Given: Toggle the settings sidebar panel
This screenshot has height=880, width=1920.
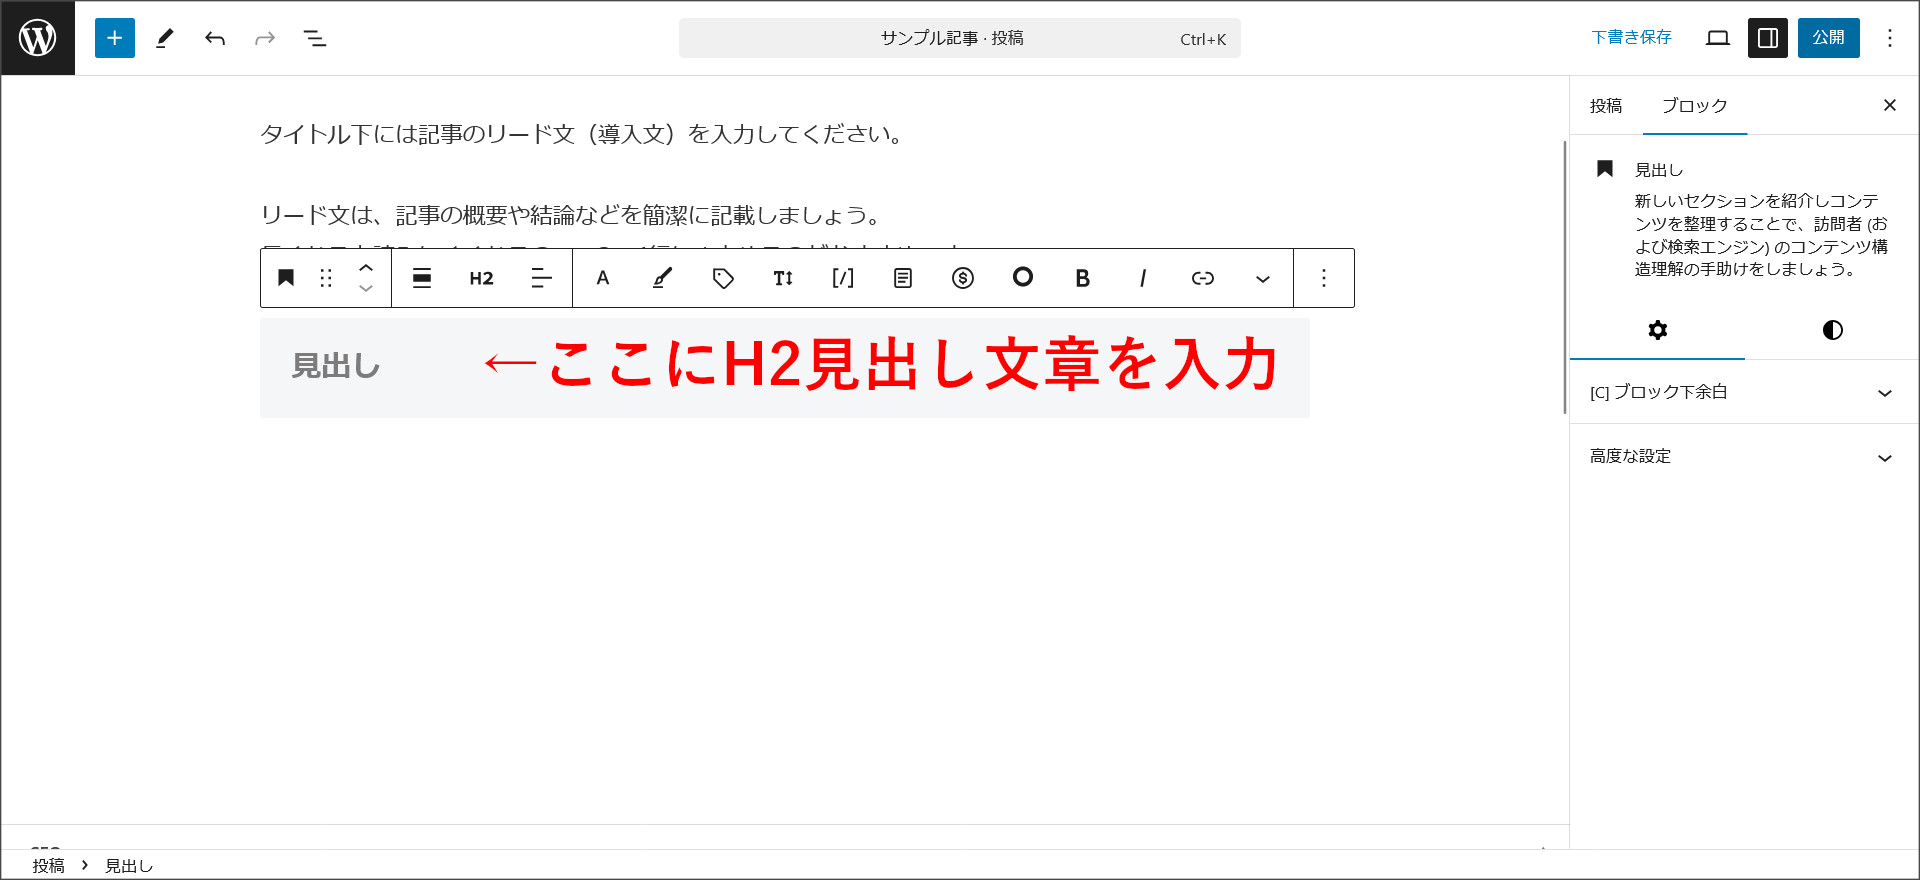Looking at the screenshot, I should coord(1767,38).
